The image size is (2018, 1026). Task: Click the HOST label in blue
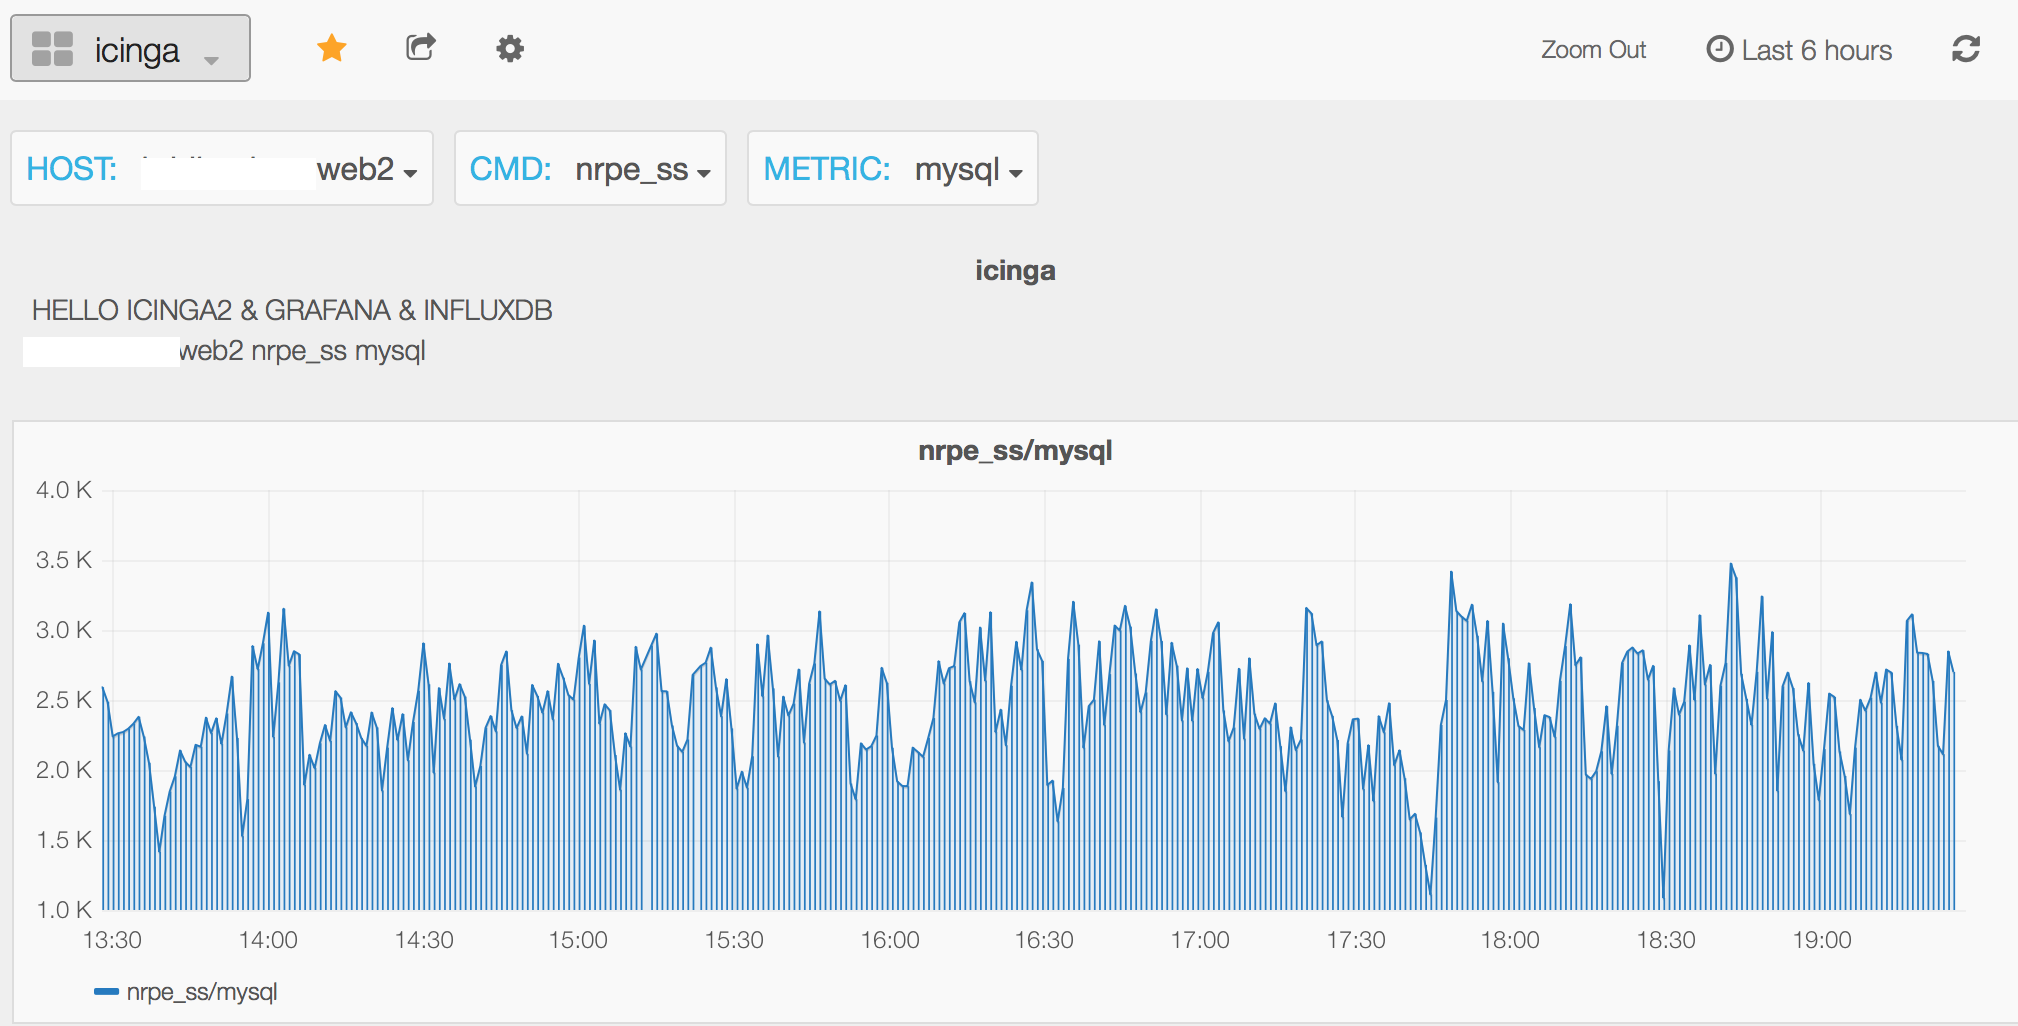(70, 168)
